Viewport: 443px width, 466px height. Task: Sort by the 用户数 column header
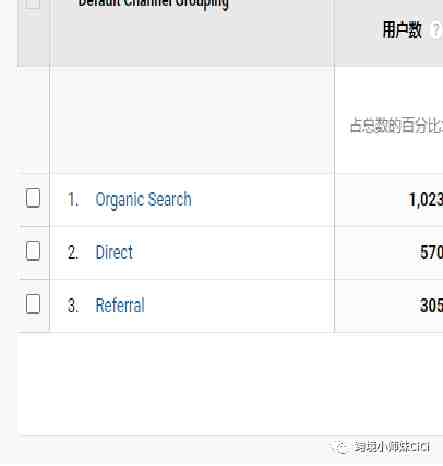pyautogui.click(x=402, y=30)
